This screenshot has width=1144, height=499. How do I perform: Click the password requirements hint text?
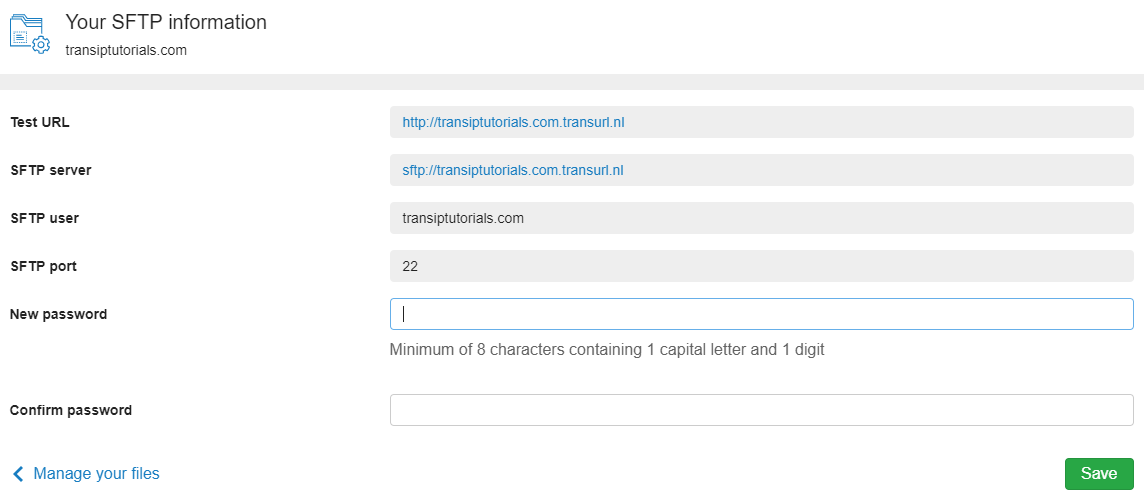click(607, 349)
